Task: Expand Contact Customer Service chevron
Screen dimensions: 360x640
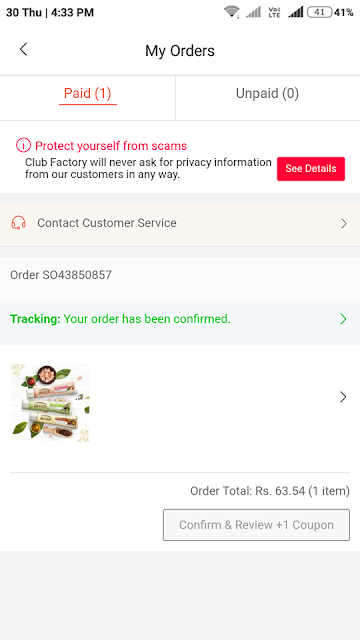Action: [x=344, y=223]
